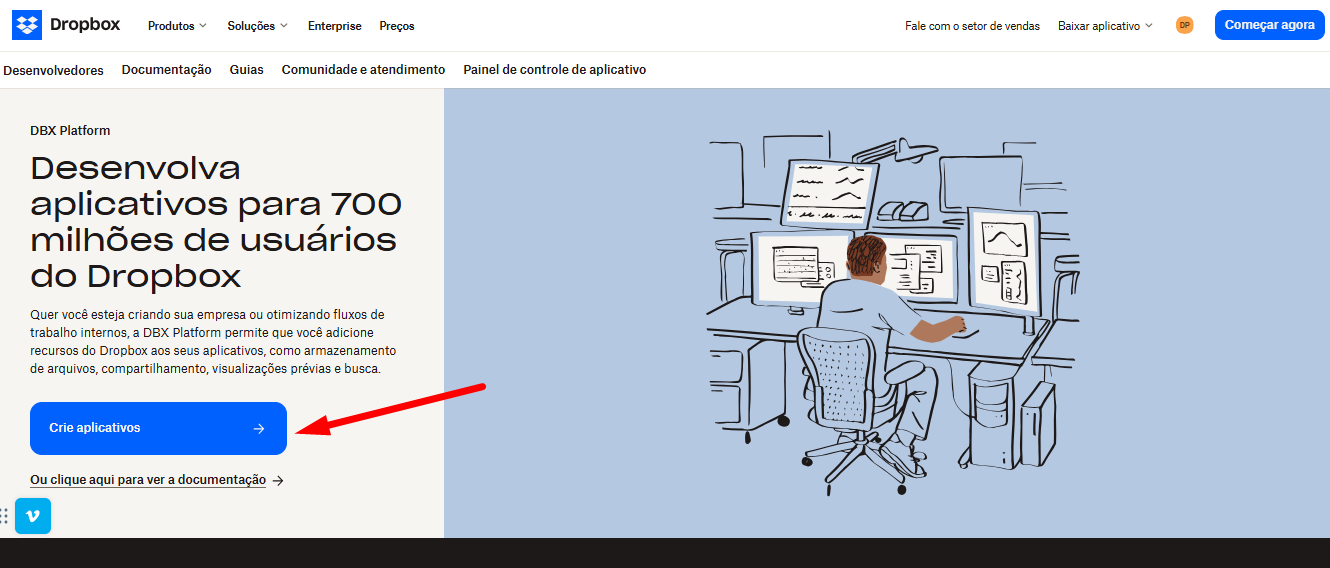Click arrow icon next to documentation link
The height and width of the screenshot is (568, 1330).
click(278, 480)
